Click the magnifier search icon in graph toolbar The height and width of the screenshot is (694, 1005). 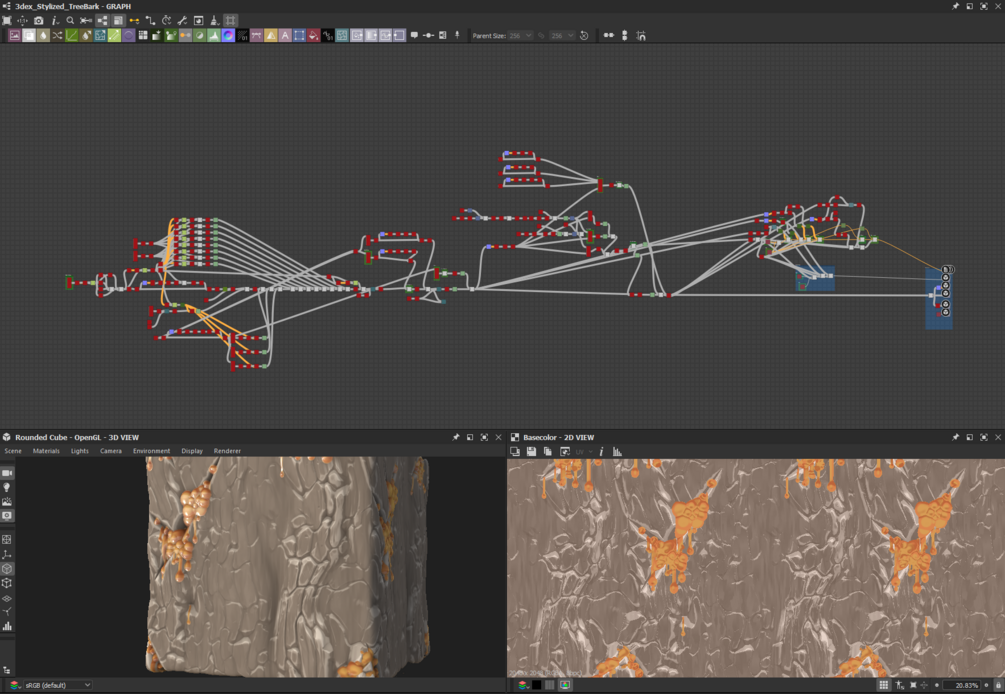(71, 21)
